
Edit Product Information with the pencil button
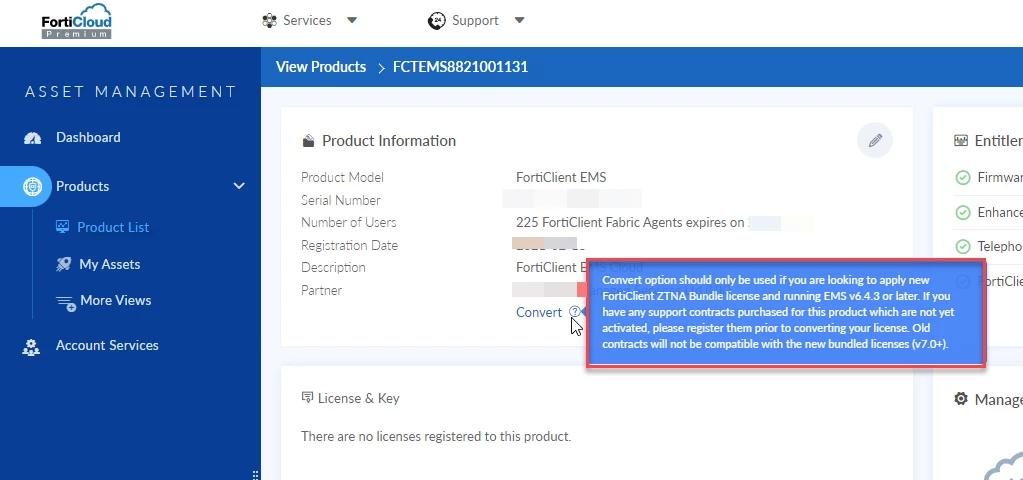click(875, 140)
